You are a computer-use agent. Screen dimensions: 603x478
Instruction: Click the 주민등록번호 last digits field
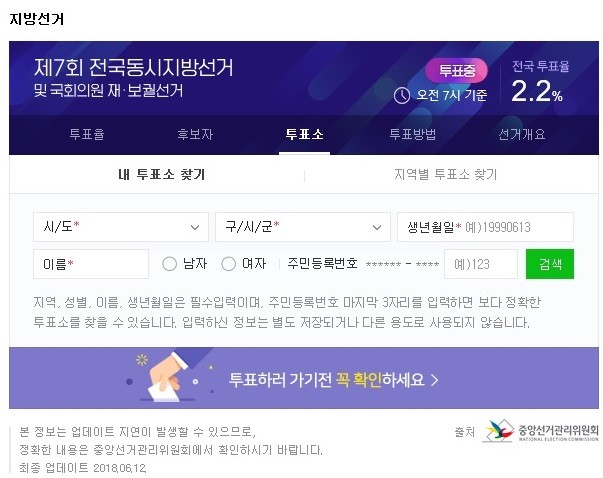tap(481, 264)
